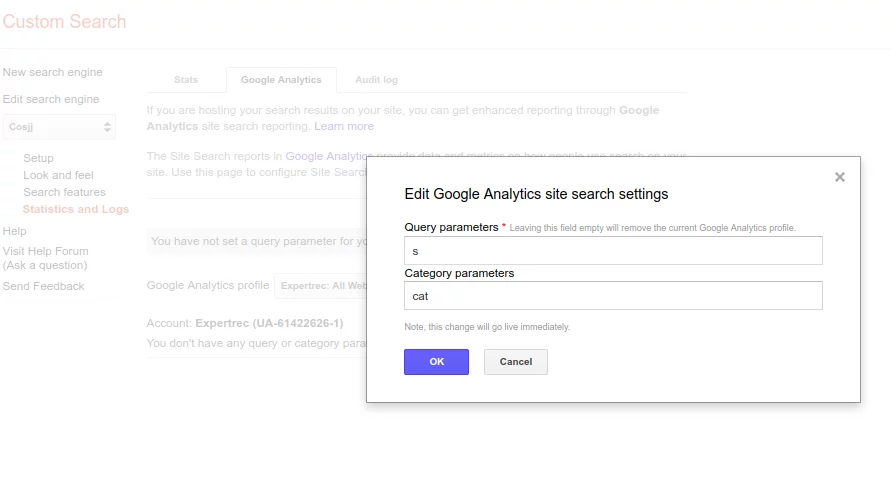Switch to the Stats tab

coord(186,80)
